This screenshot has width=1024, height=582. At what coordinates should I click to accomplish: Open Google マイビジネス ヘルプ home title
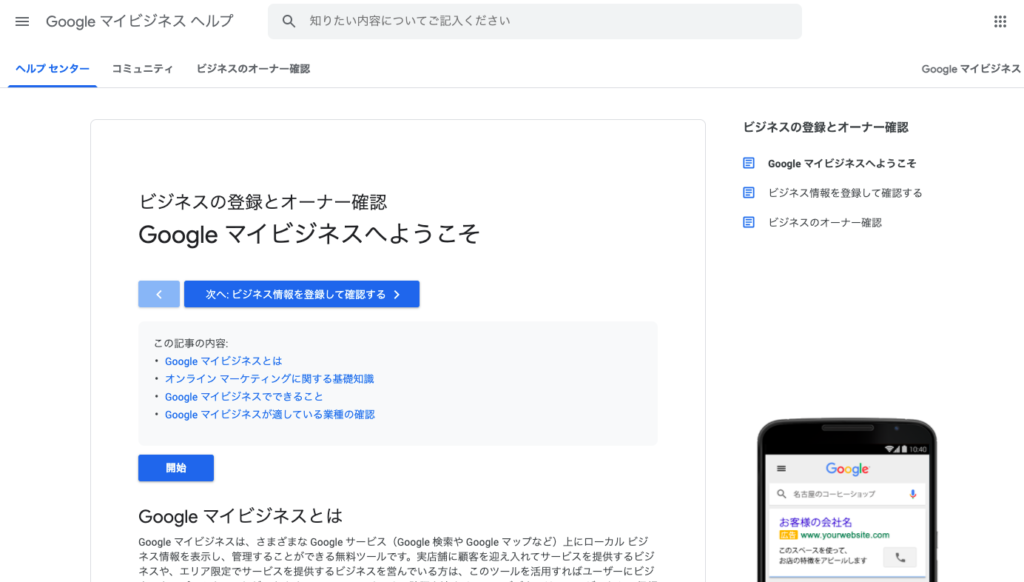tap(139, 22)
